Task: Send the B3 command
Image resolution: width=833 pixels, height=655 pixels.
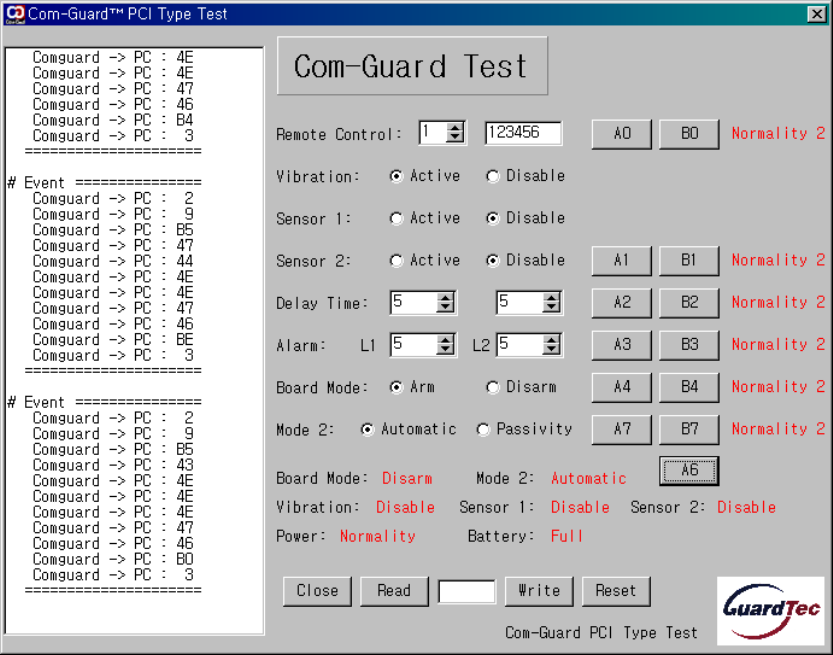Action: pyautogui.click(x=689, y=345)
